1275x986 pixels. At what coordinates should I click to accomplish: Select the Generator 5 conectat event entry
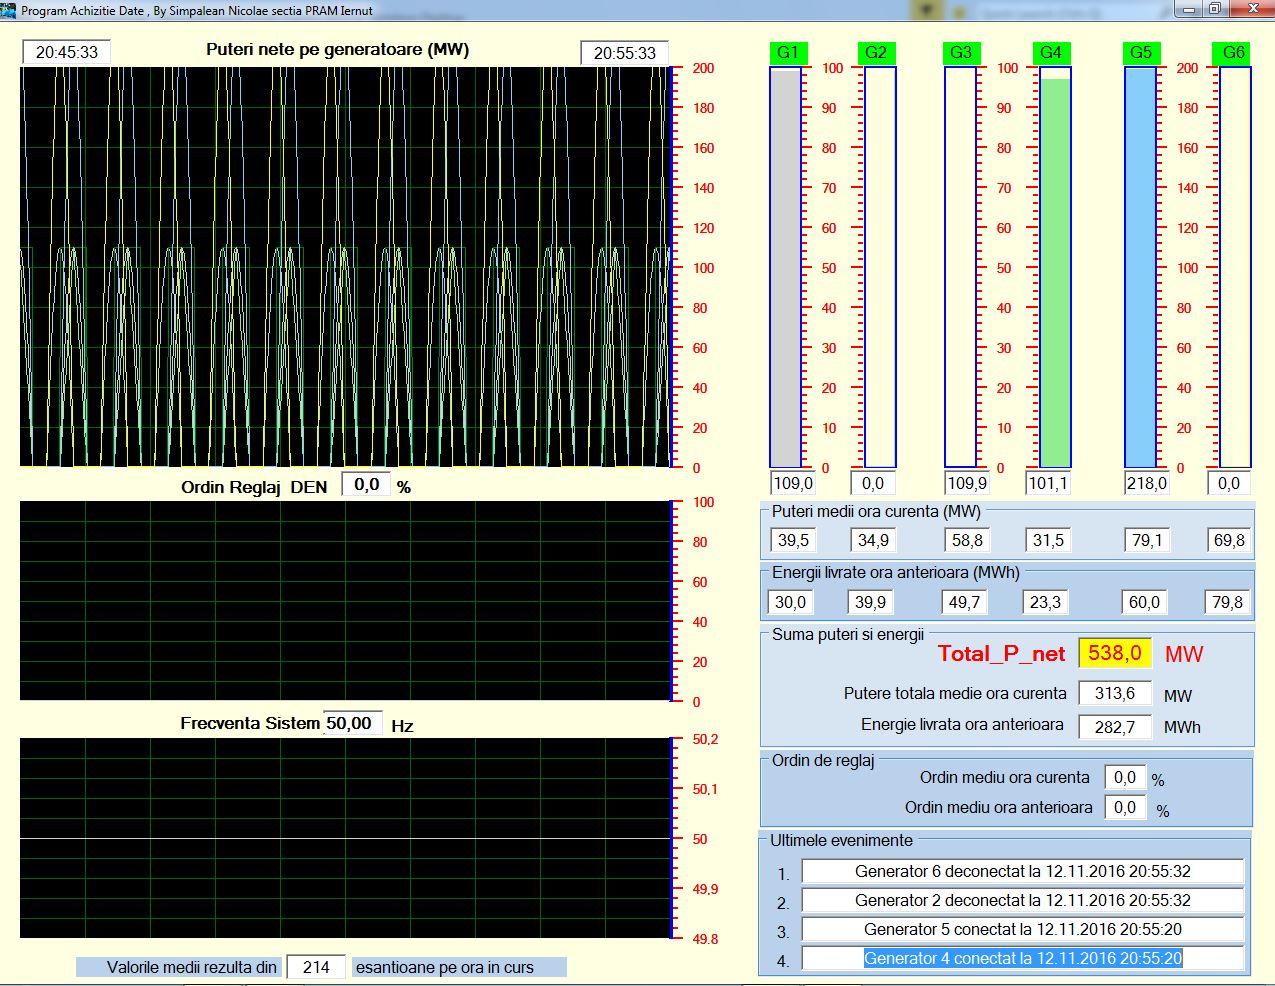pos(1022,930)
